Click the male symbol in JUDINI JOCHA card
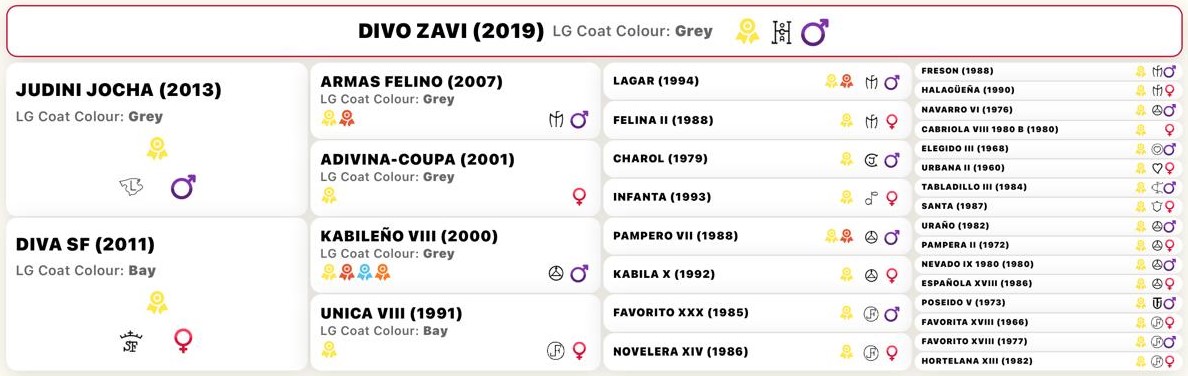1188x376 pixels. pyautogui.click(x=183, y=186)
